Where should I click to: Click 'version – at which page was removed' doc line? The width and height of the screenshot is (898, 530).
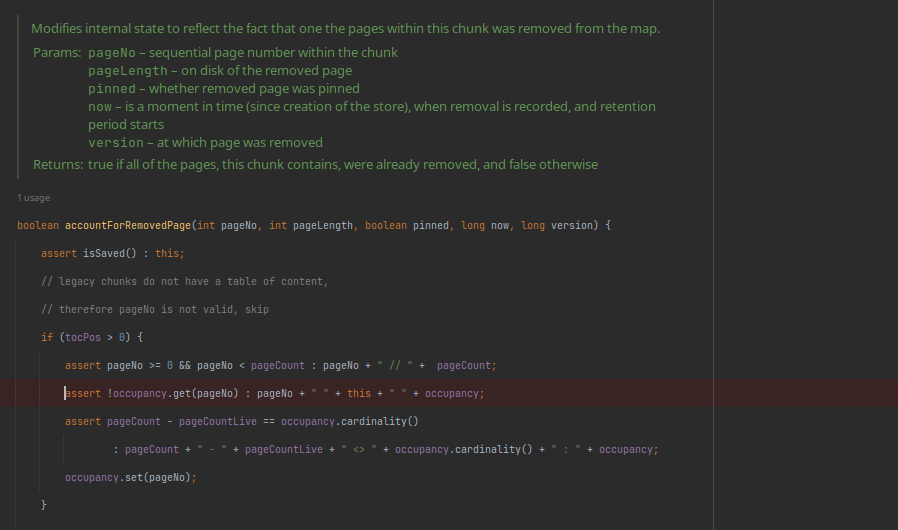(205, 143)
